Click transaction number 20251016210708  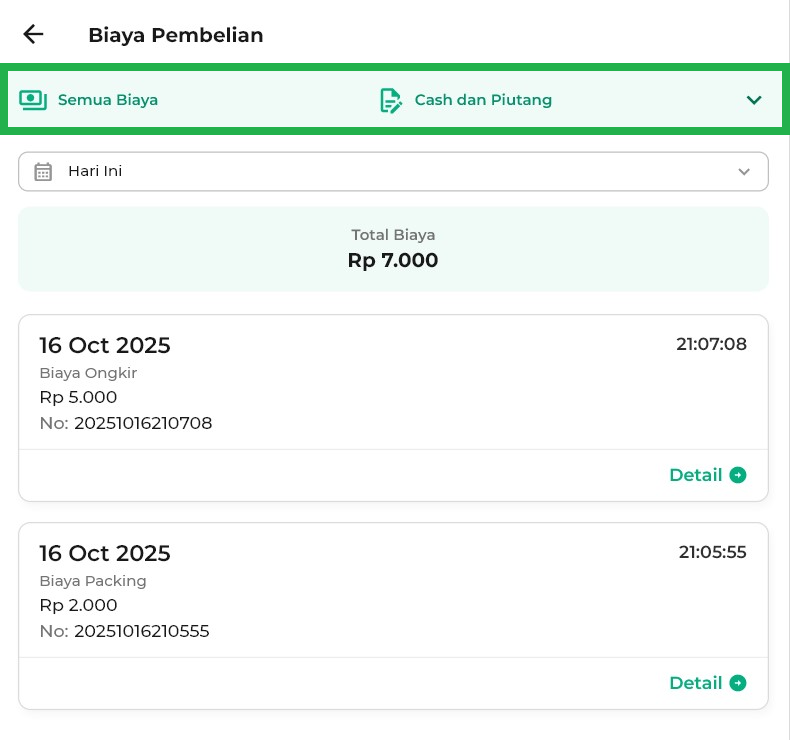[x=142, y=423]
